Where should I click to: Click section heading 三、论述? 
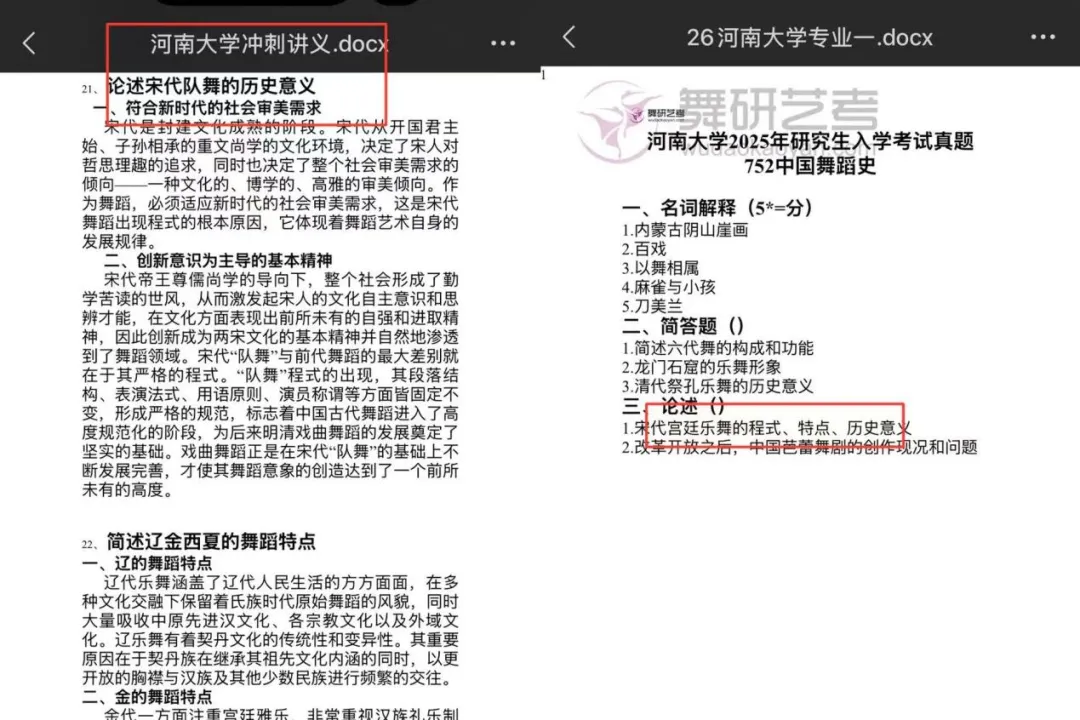click(x=674, y=407)
